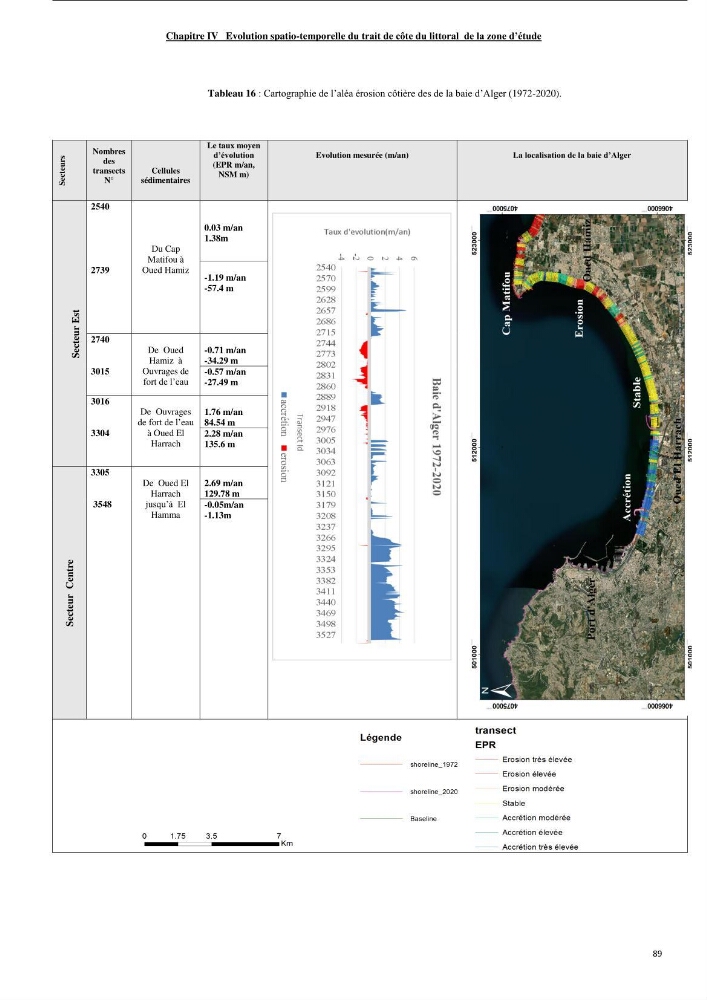The image size is (707, 1000).
Task: Click the cell 'De Ouvrages de fort de l'eau à Oued El Harrach'
Action: 165,428
